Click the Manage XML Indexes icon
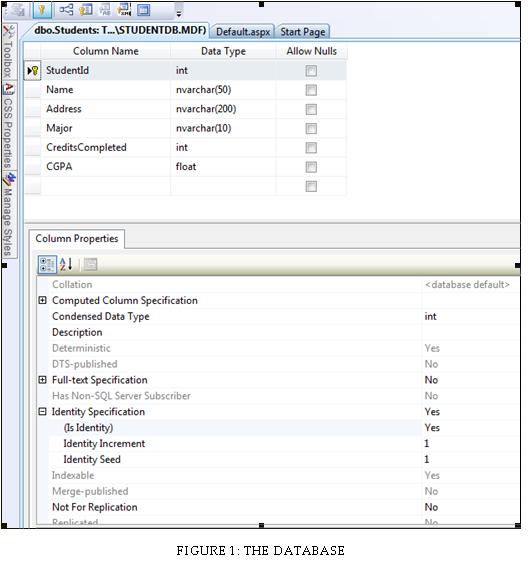530x561 pixels. tap(124, 10)
